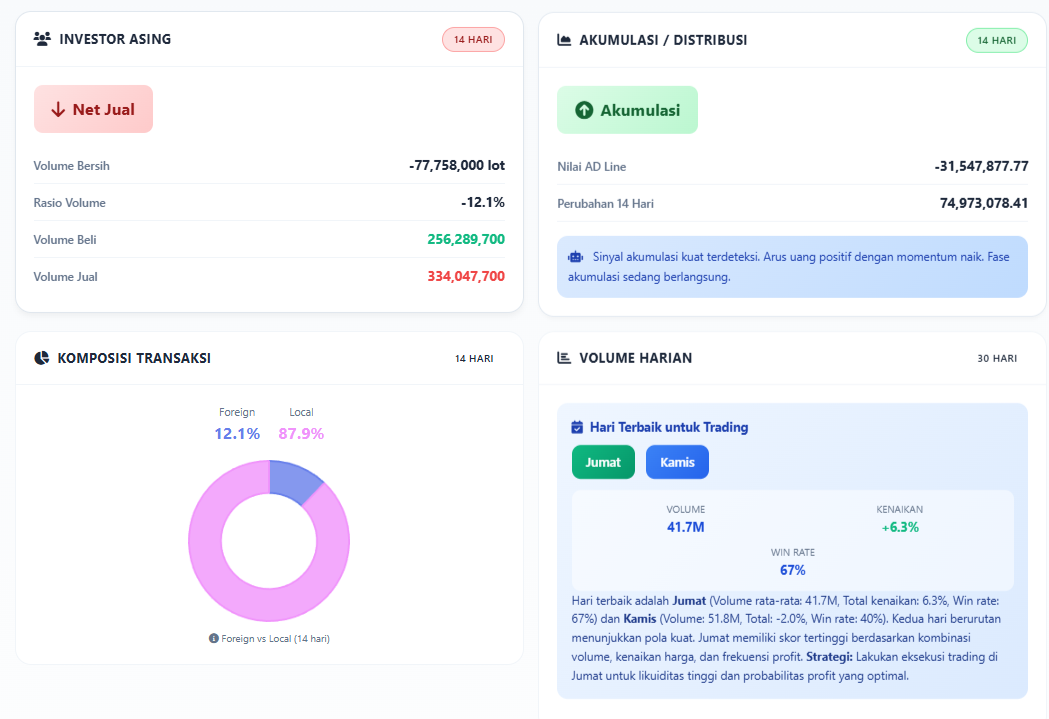Click the up arrow icon in Akumulasi badge
This screenshot has height=719, width=1049.
pyautogui.click(x=584, y=110)
